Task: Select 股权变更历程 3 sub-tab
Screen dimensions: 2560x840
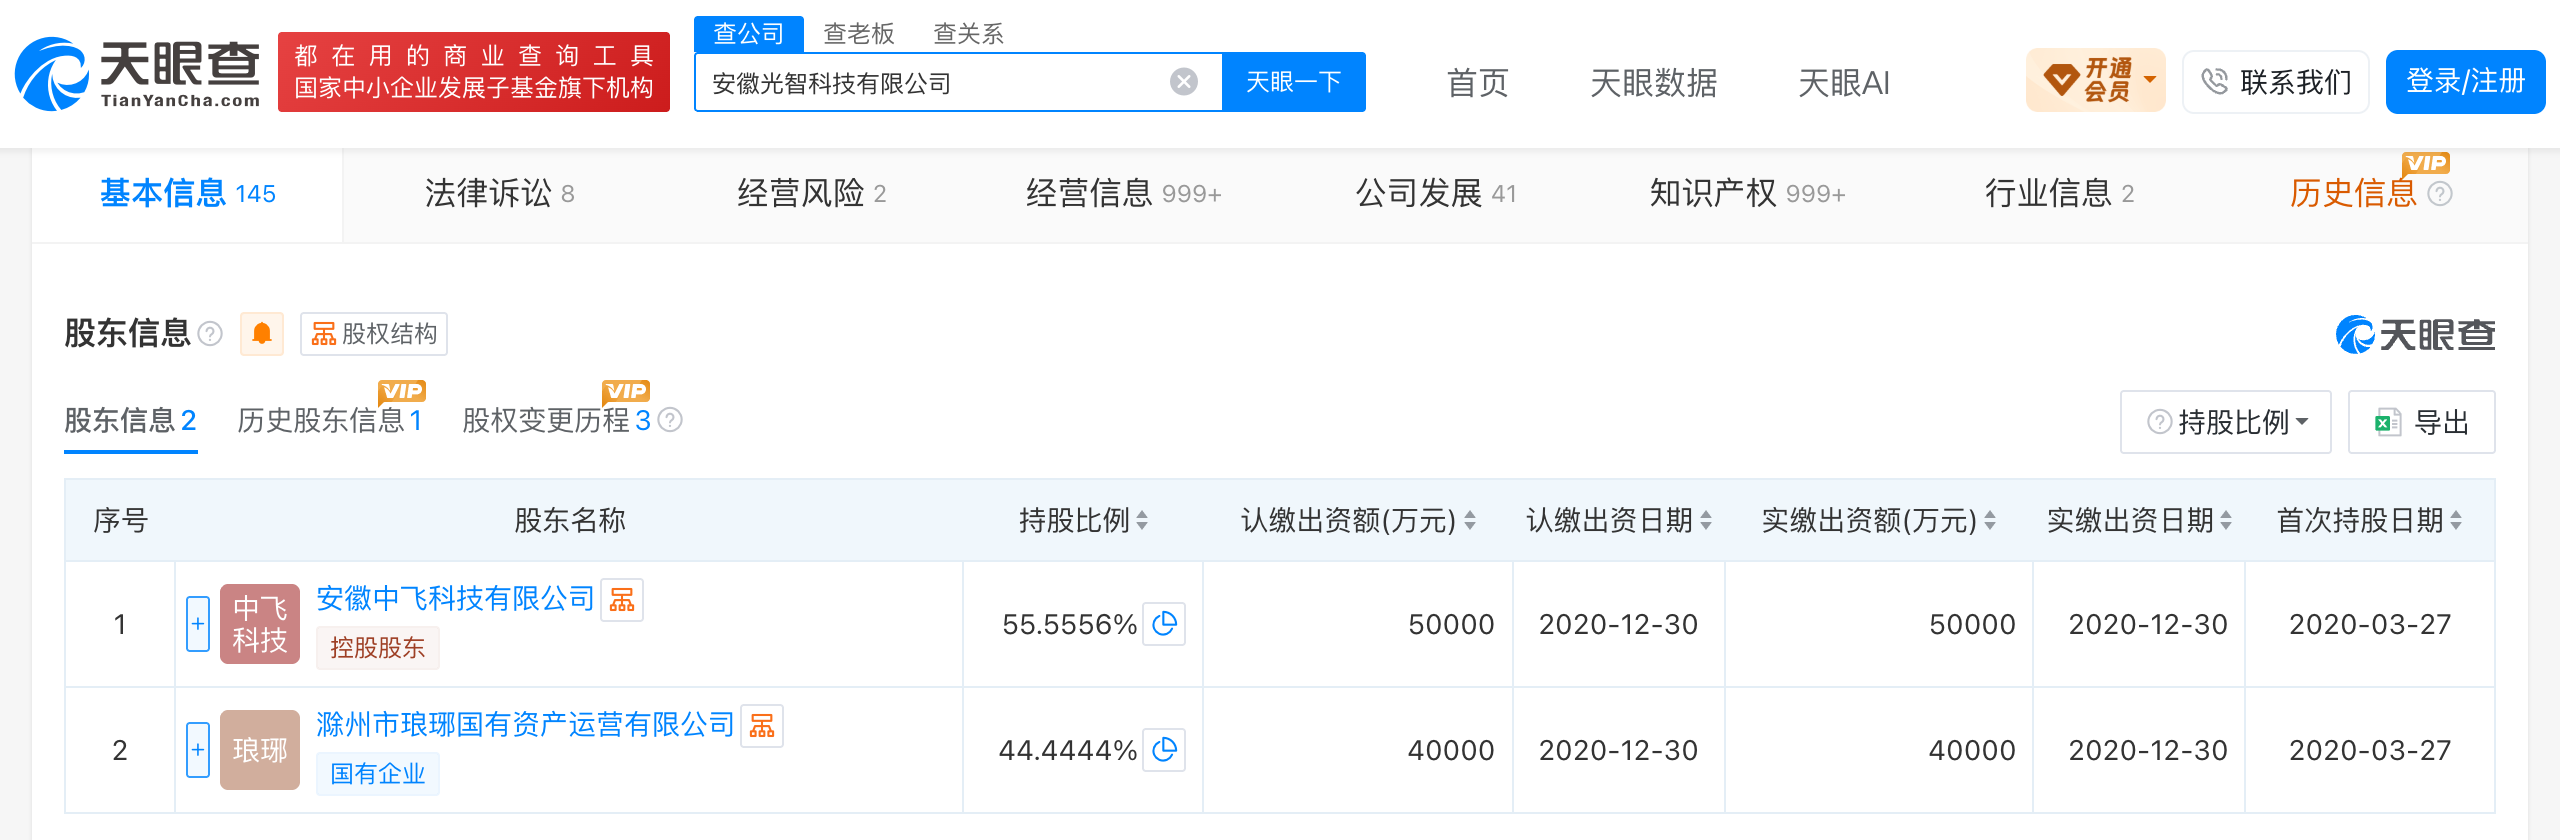Action: click(x=556, y=420)
